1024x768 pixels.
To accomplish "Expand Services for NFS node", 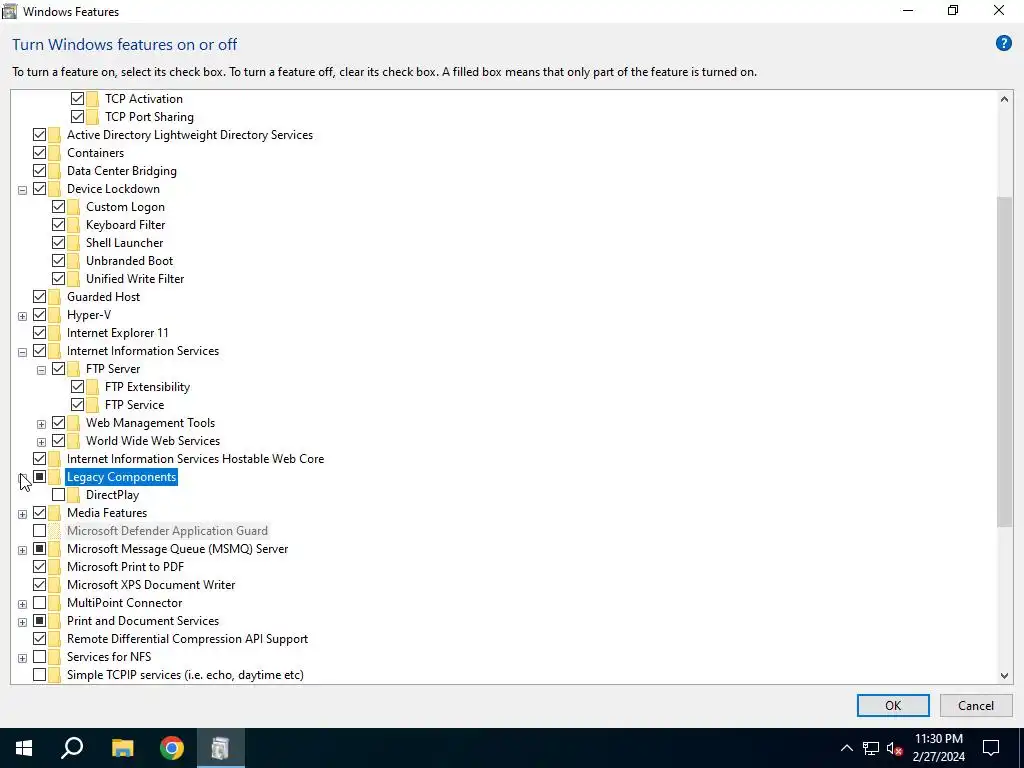I will tap(22, 658).
